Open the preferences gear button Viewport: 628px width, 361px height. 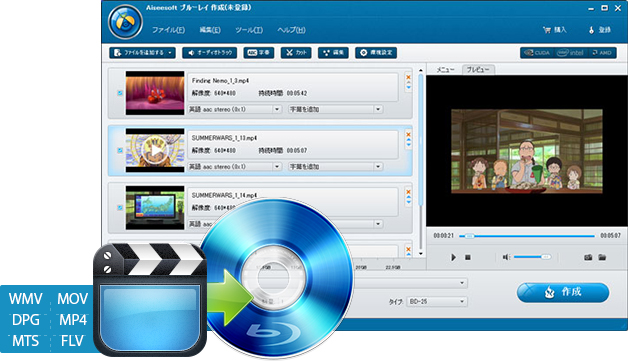pyautogui.click(x=376, y=52)
